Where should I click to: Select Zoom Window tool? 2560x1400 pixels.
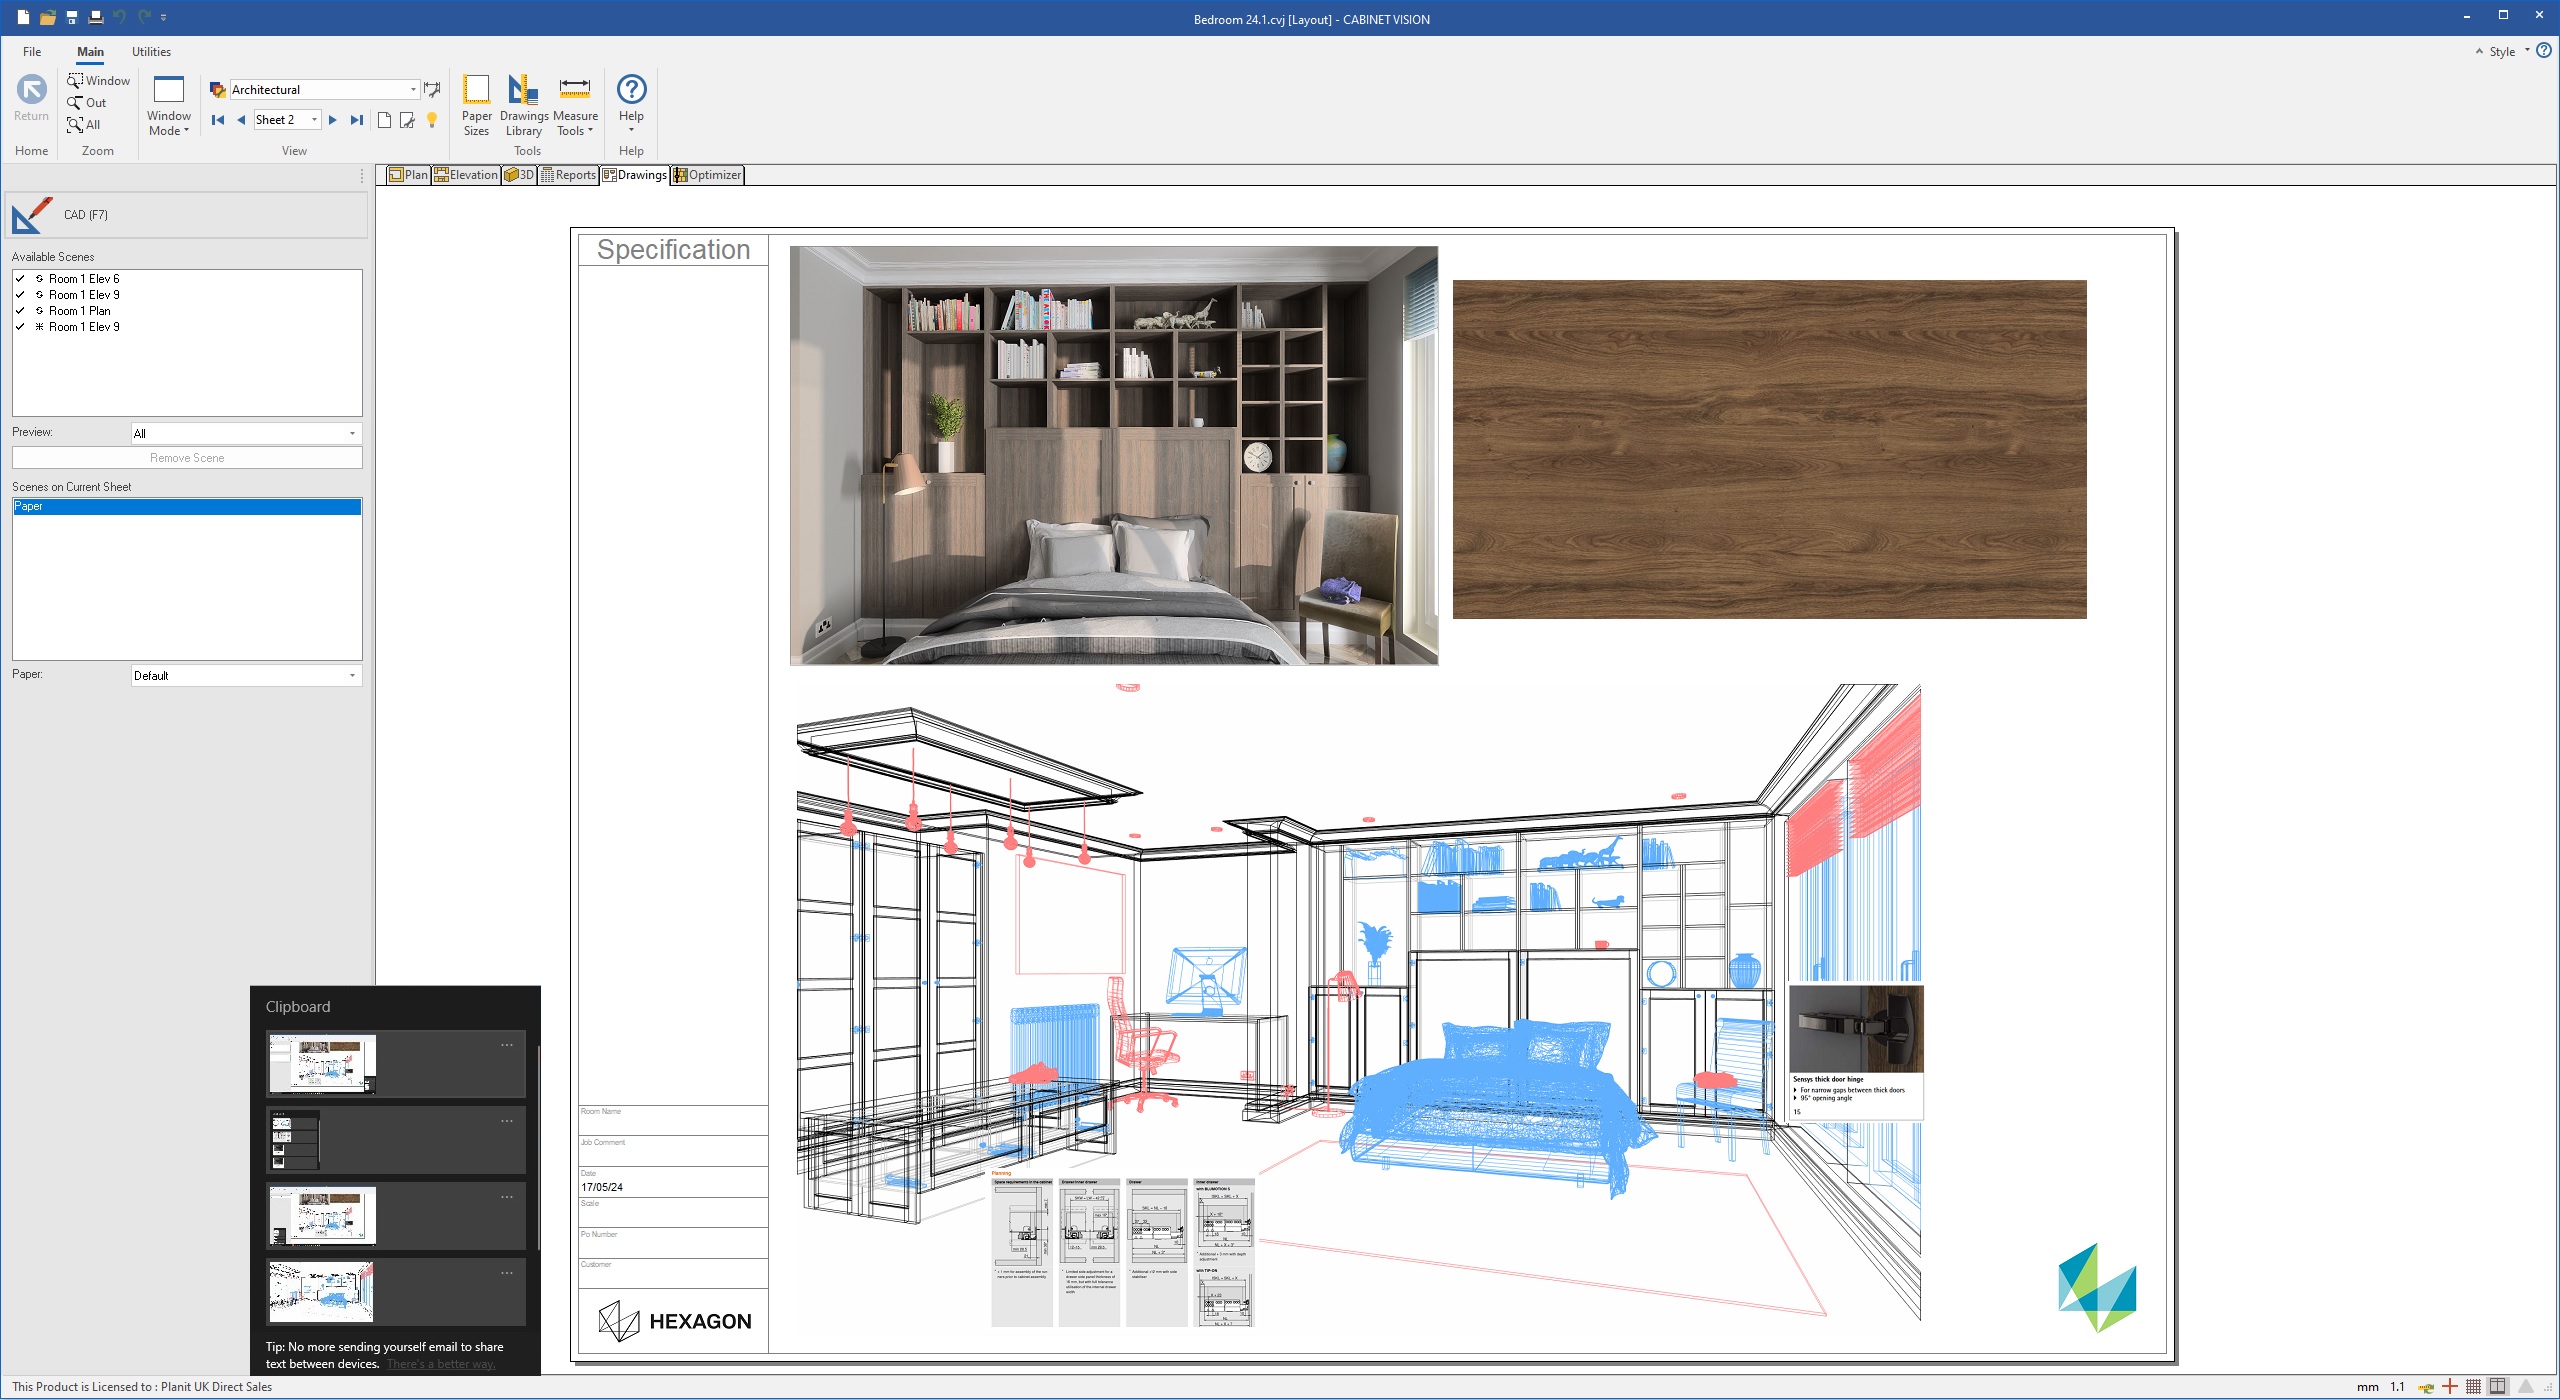pos(98,81)
